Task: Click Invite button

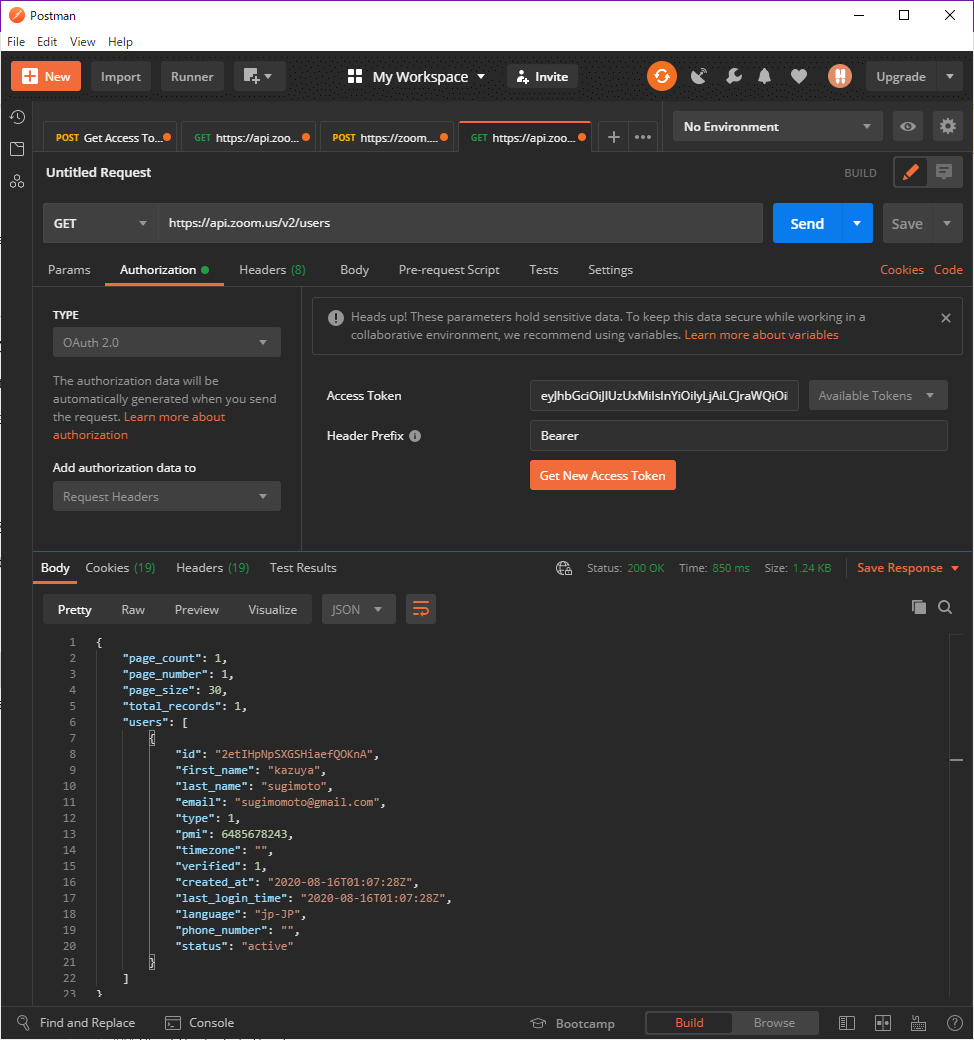Action: tap(542, 76)
